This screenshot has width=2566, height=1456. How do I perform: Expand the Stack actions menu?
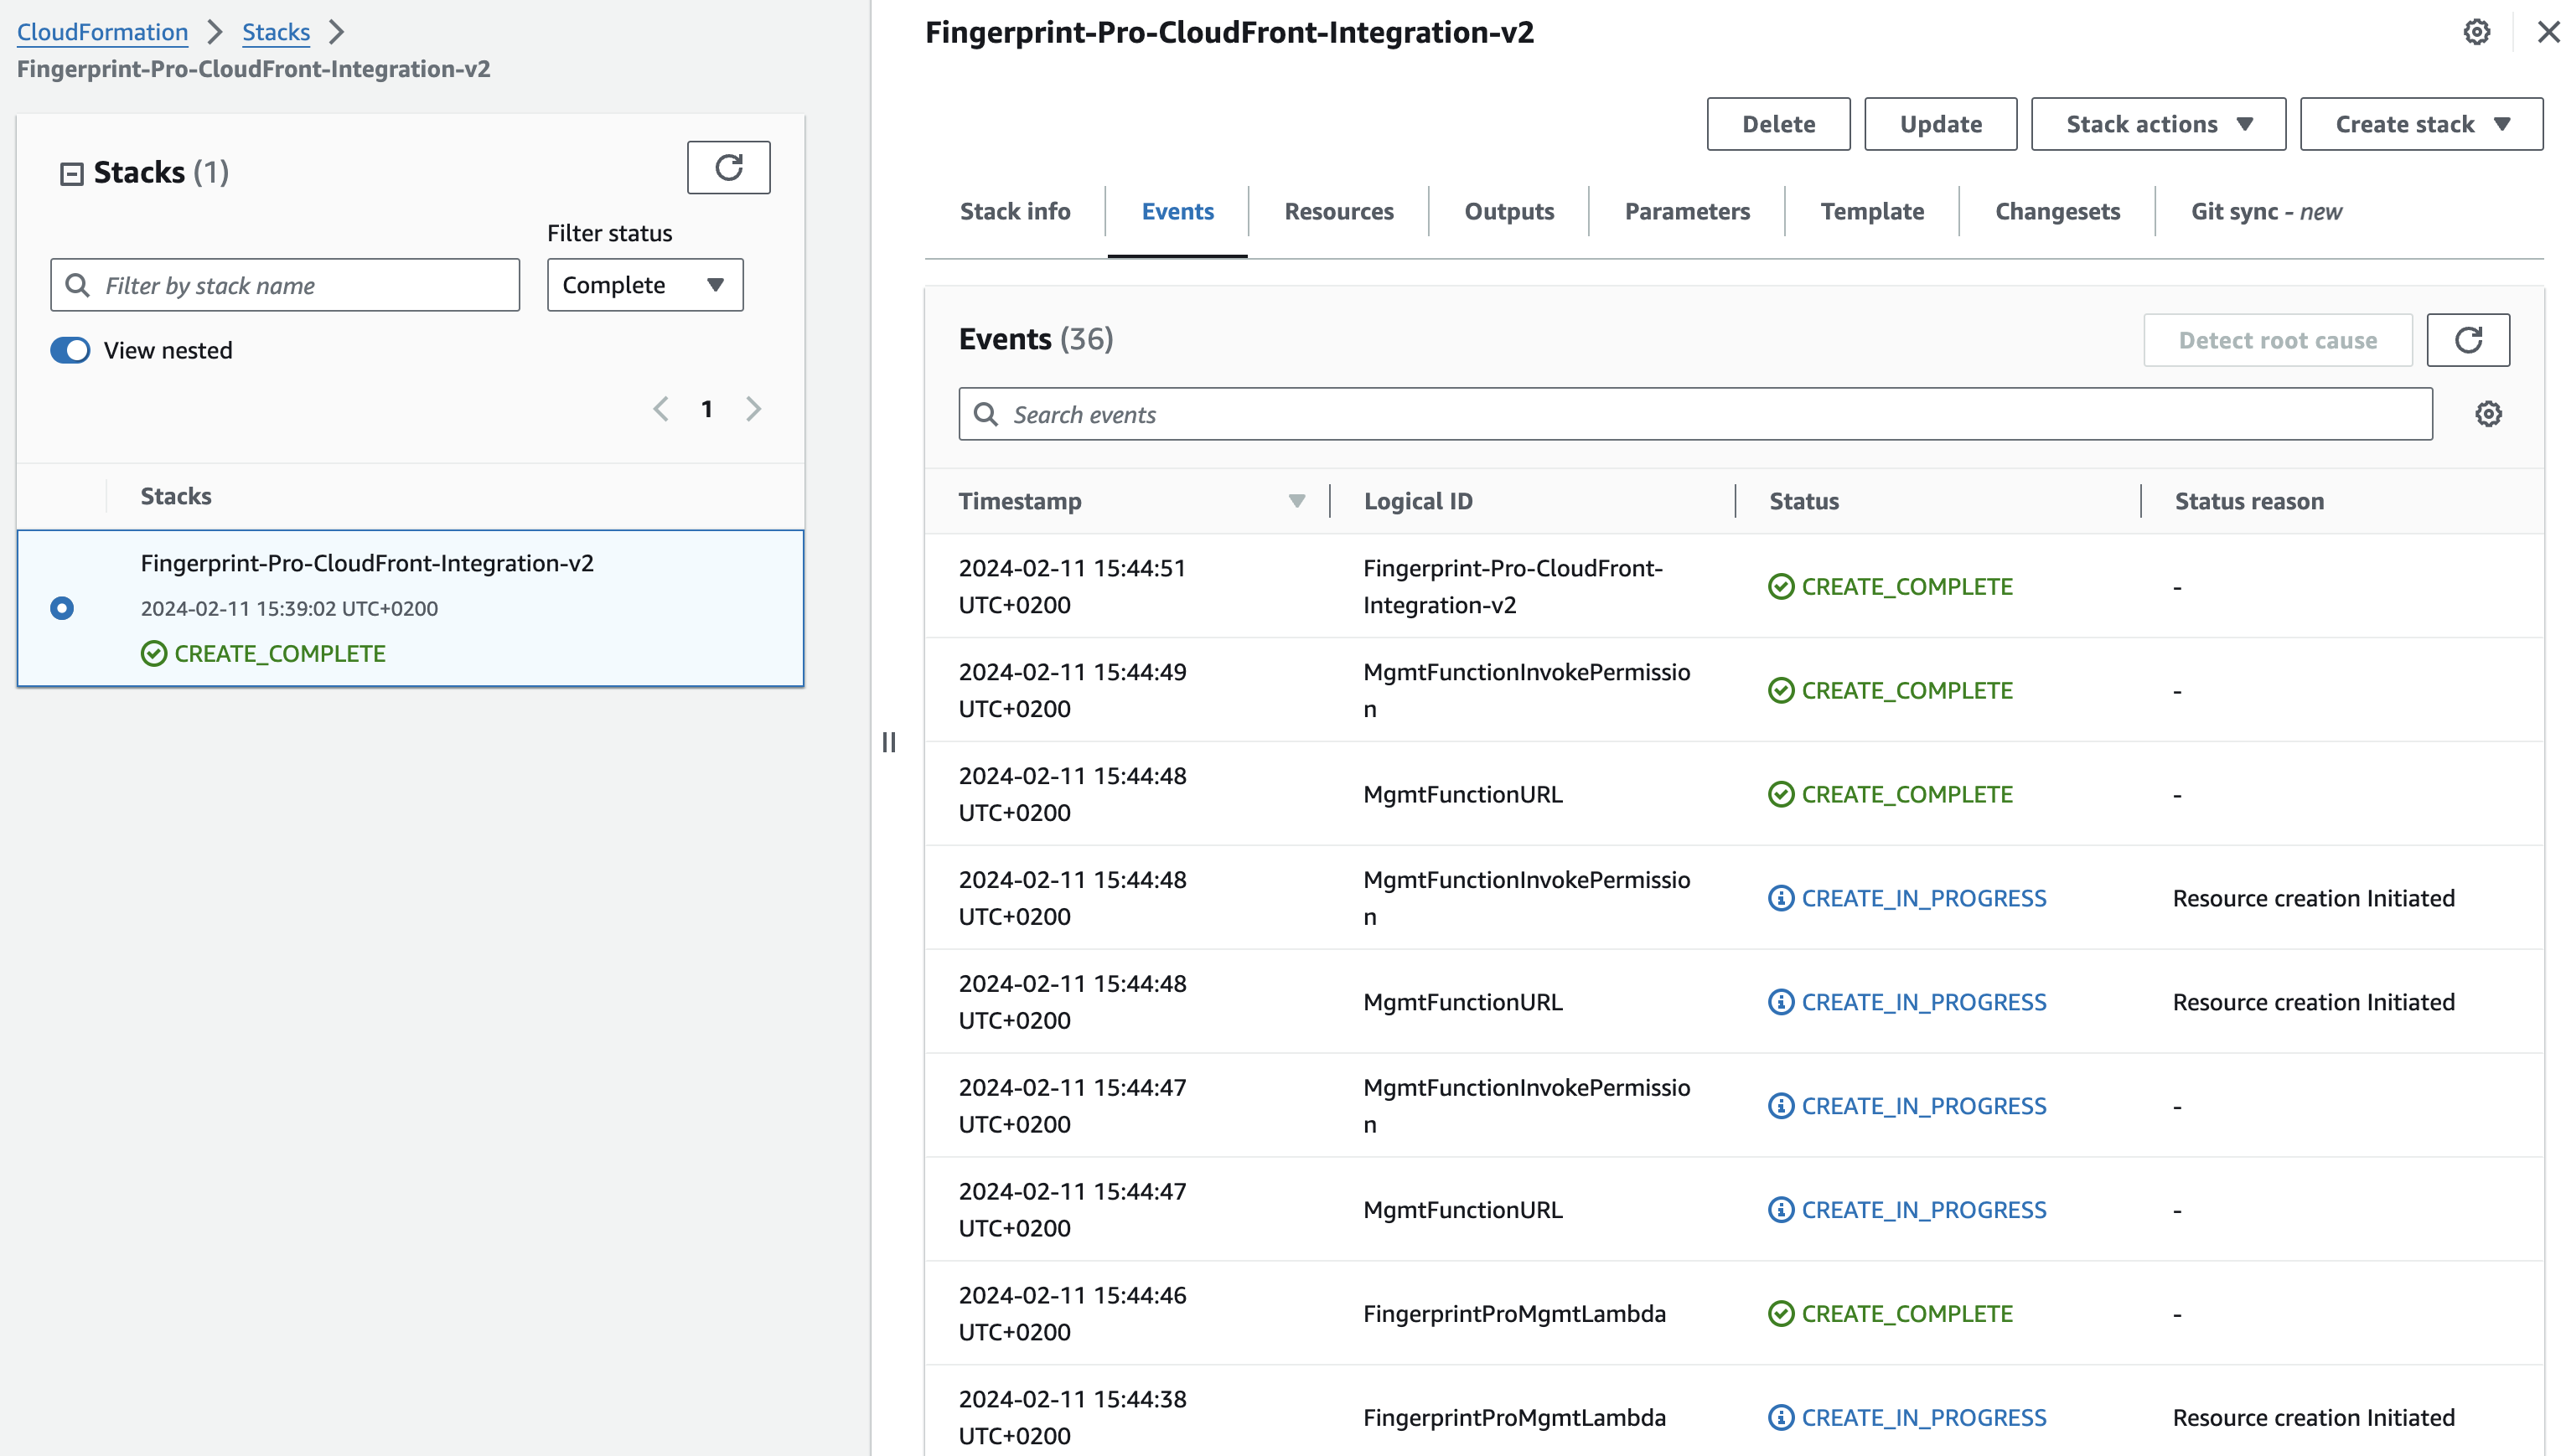2157,124
